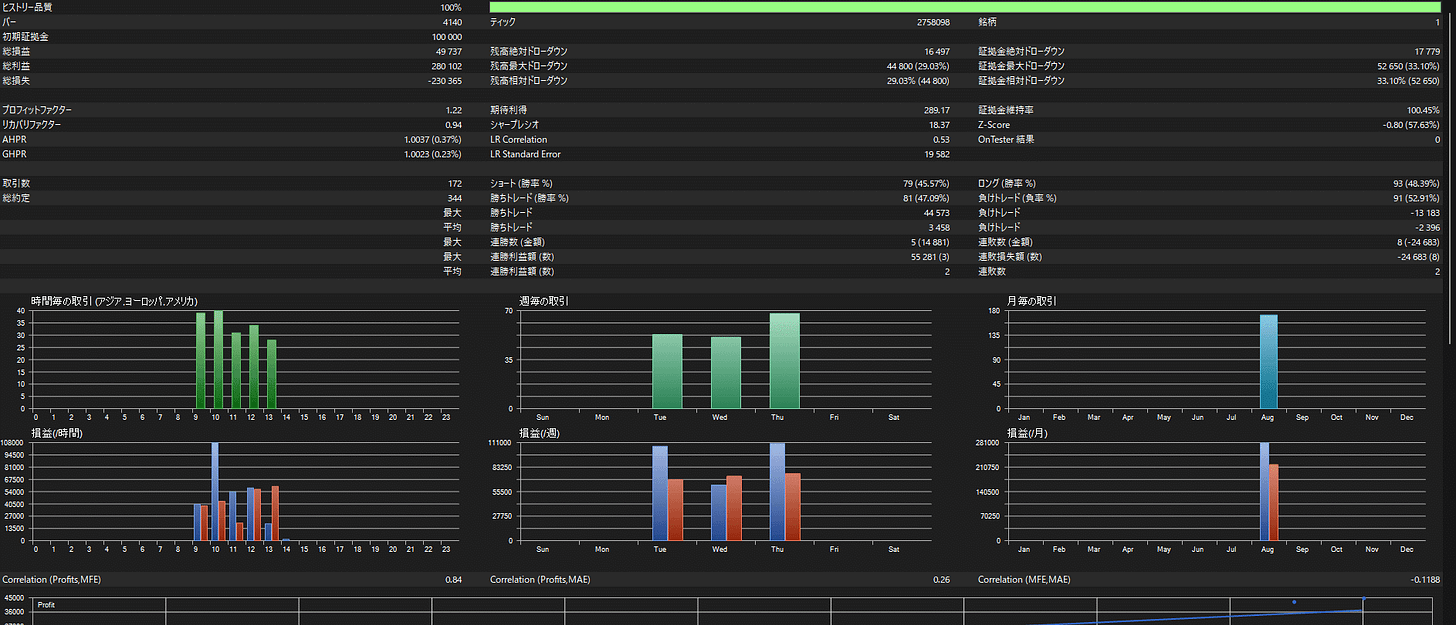Select the シャープレシオ value 18.37
This screenshot has height=625, width=1456.
940,125
